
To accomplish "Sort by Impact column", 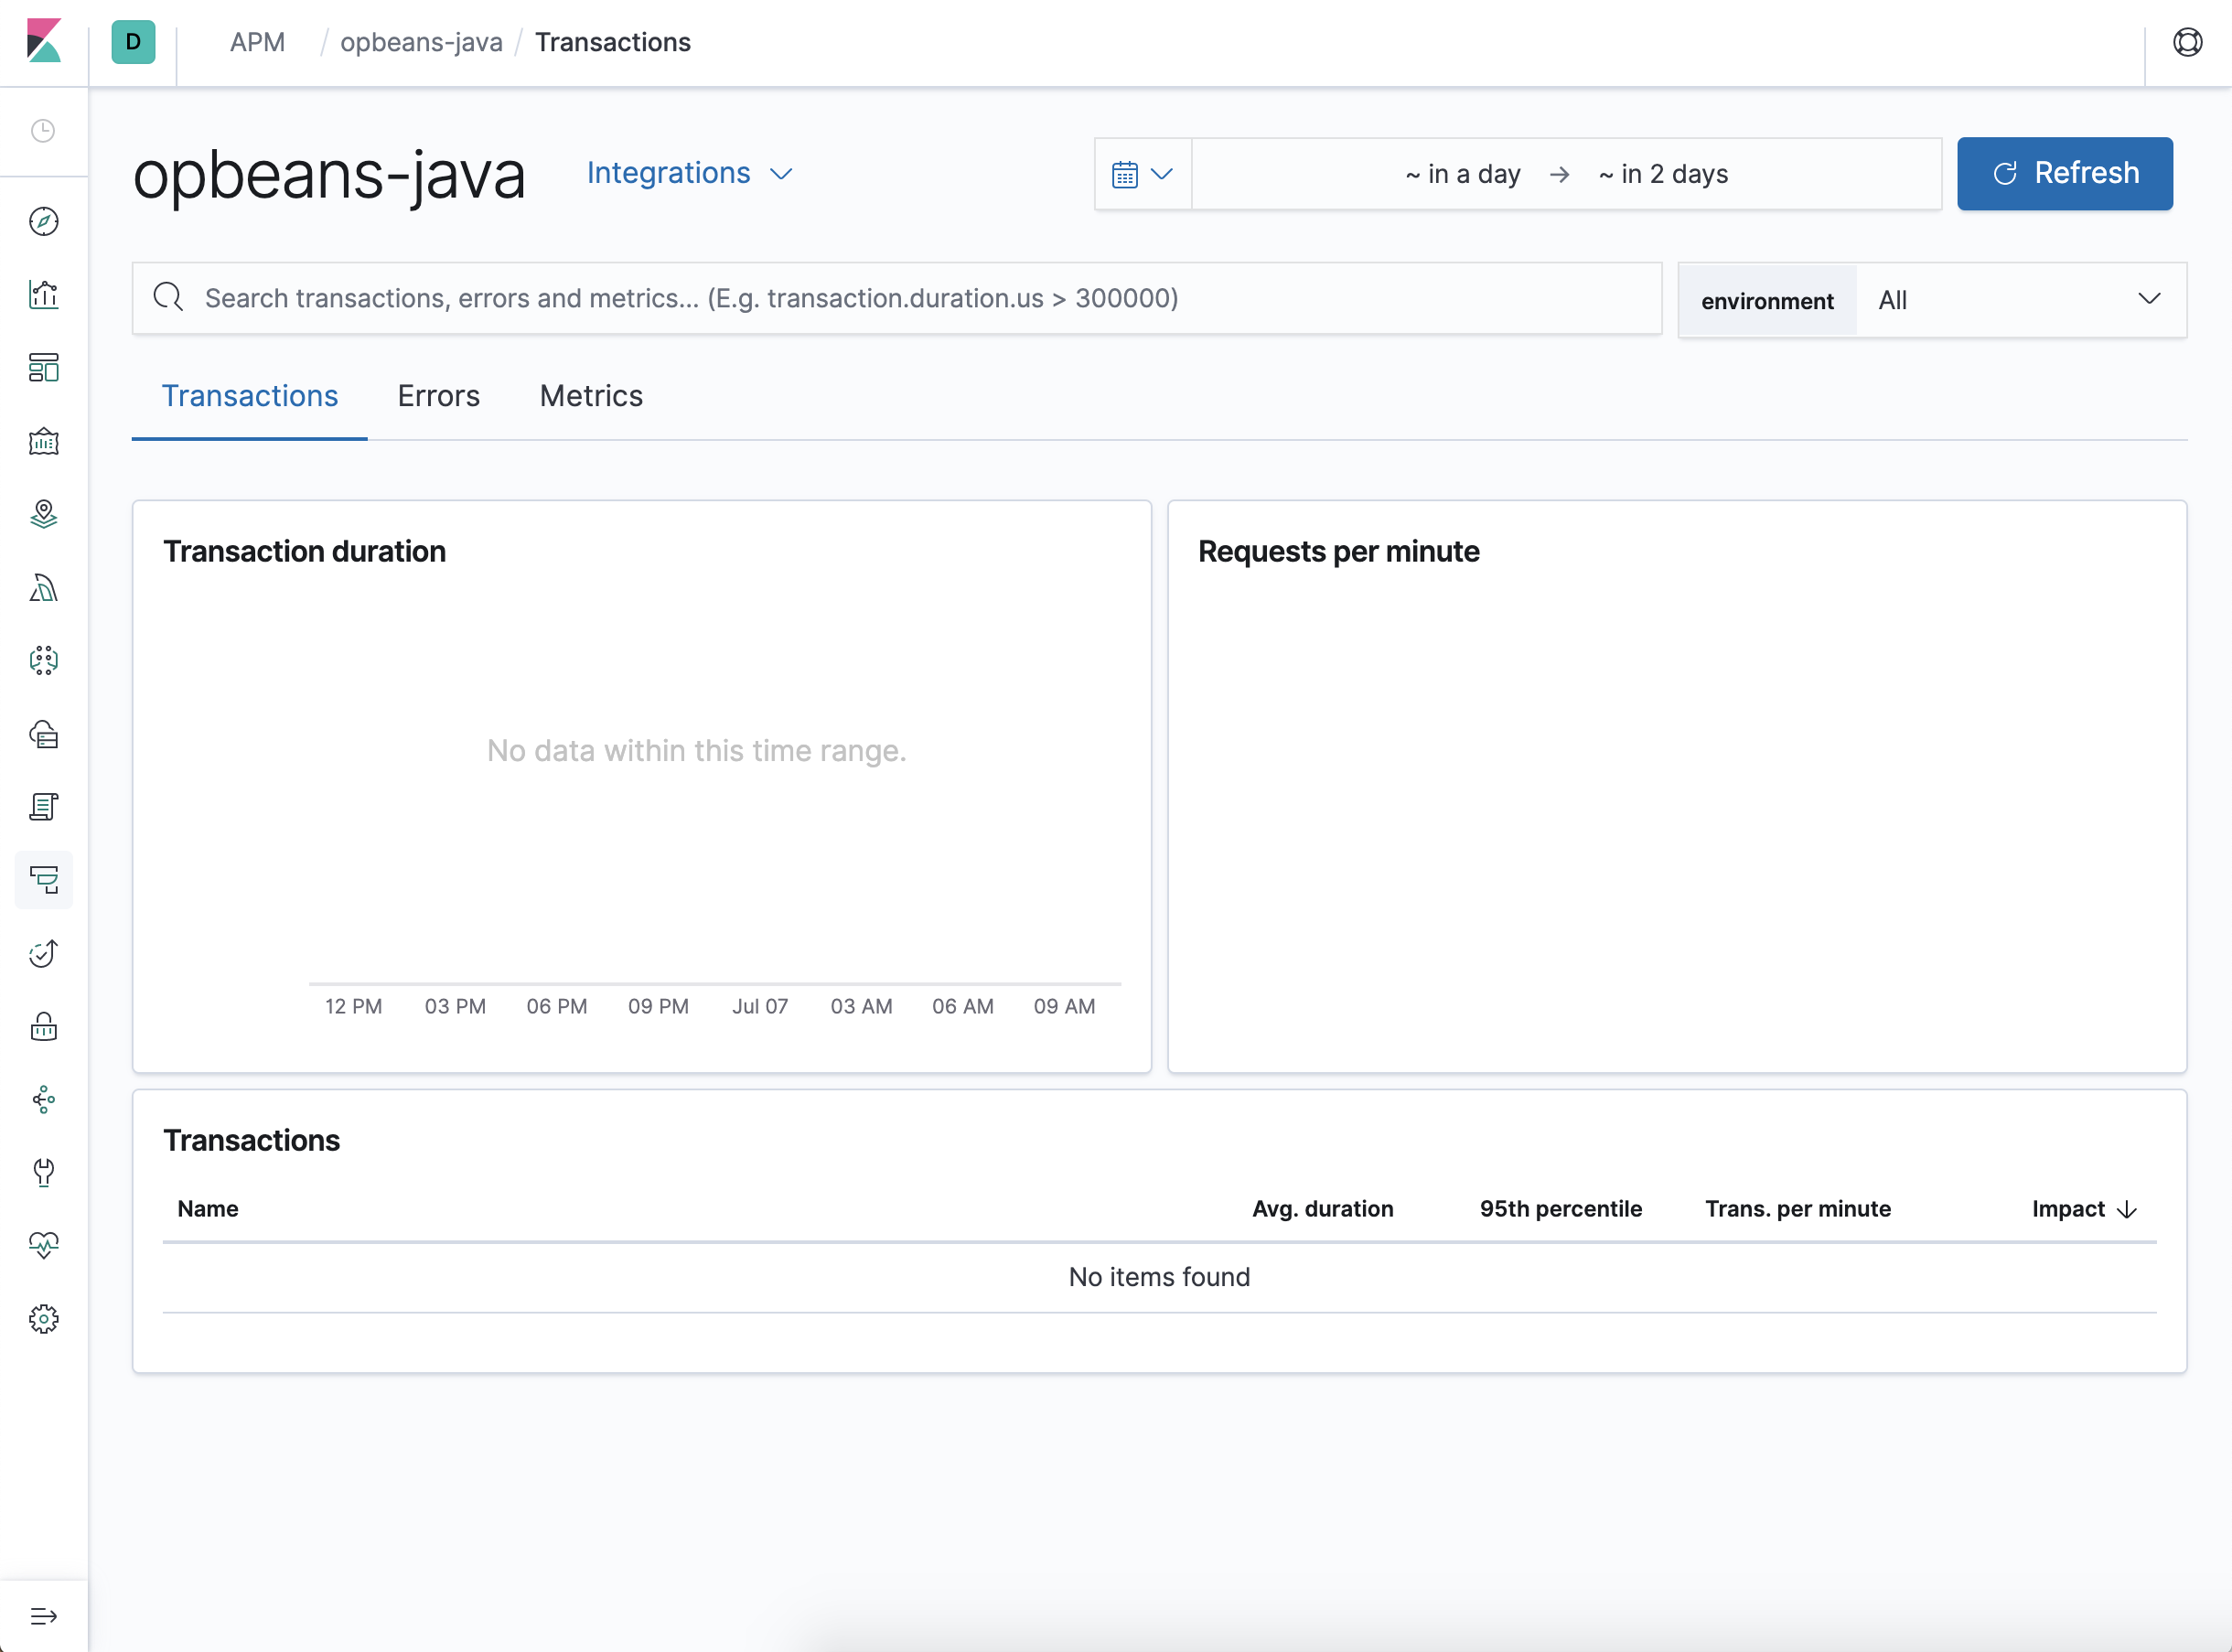I will [2084, 1209].
